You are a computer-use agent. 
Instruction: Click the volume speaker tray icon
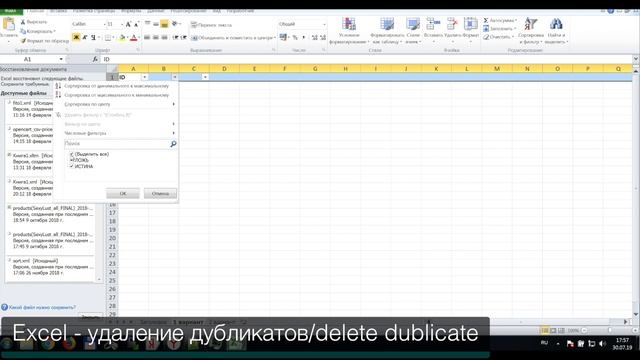click(x=602, y=344)
